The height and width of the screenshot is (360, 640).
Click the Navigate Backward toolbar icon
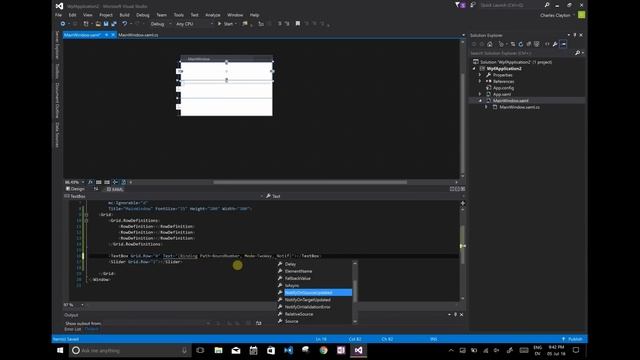pyautogui.click(x=62, y=24)
